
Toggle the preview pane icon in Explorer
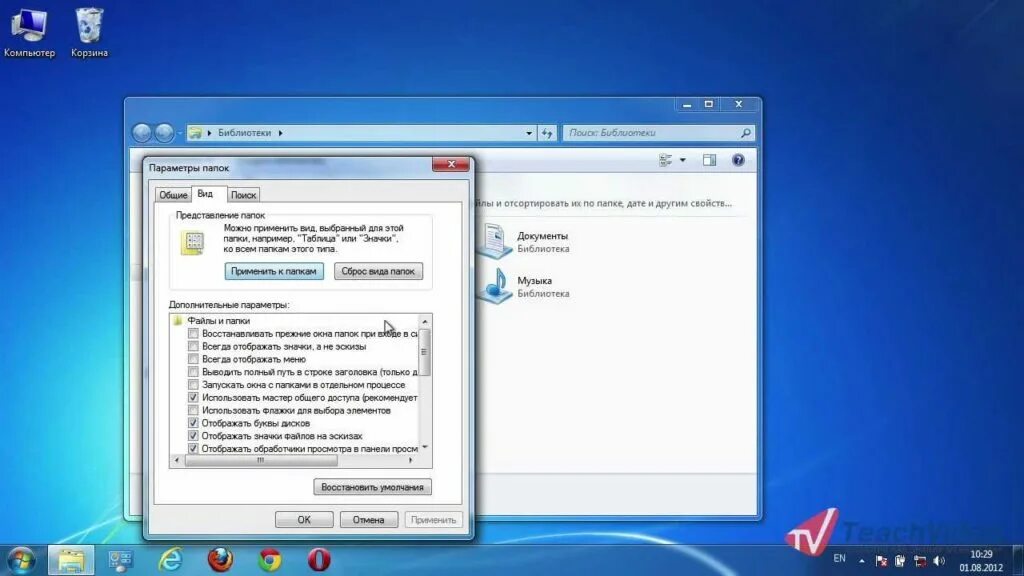(709, 160)
